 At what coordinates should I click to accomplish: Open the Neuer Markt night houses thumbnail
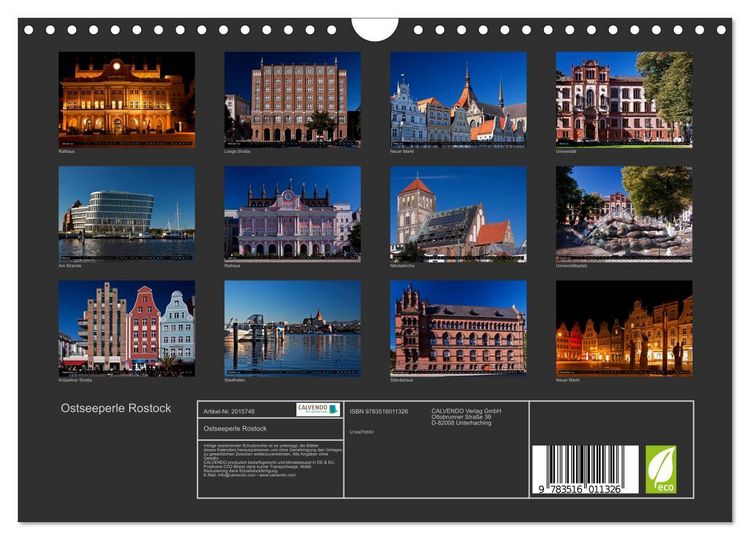pos(624,328)
